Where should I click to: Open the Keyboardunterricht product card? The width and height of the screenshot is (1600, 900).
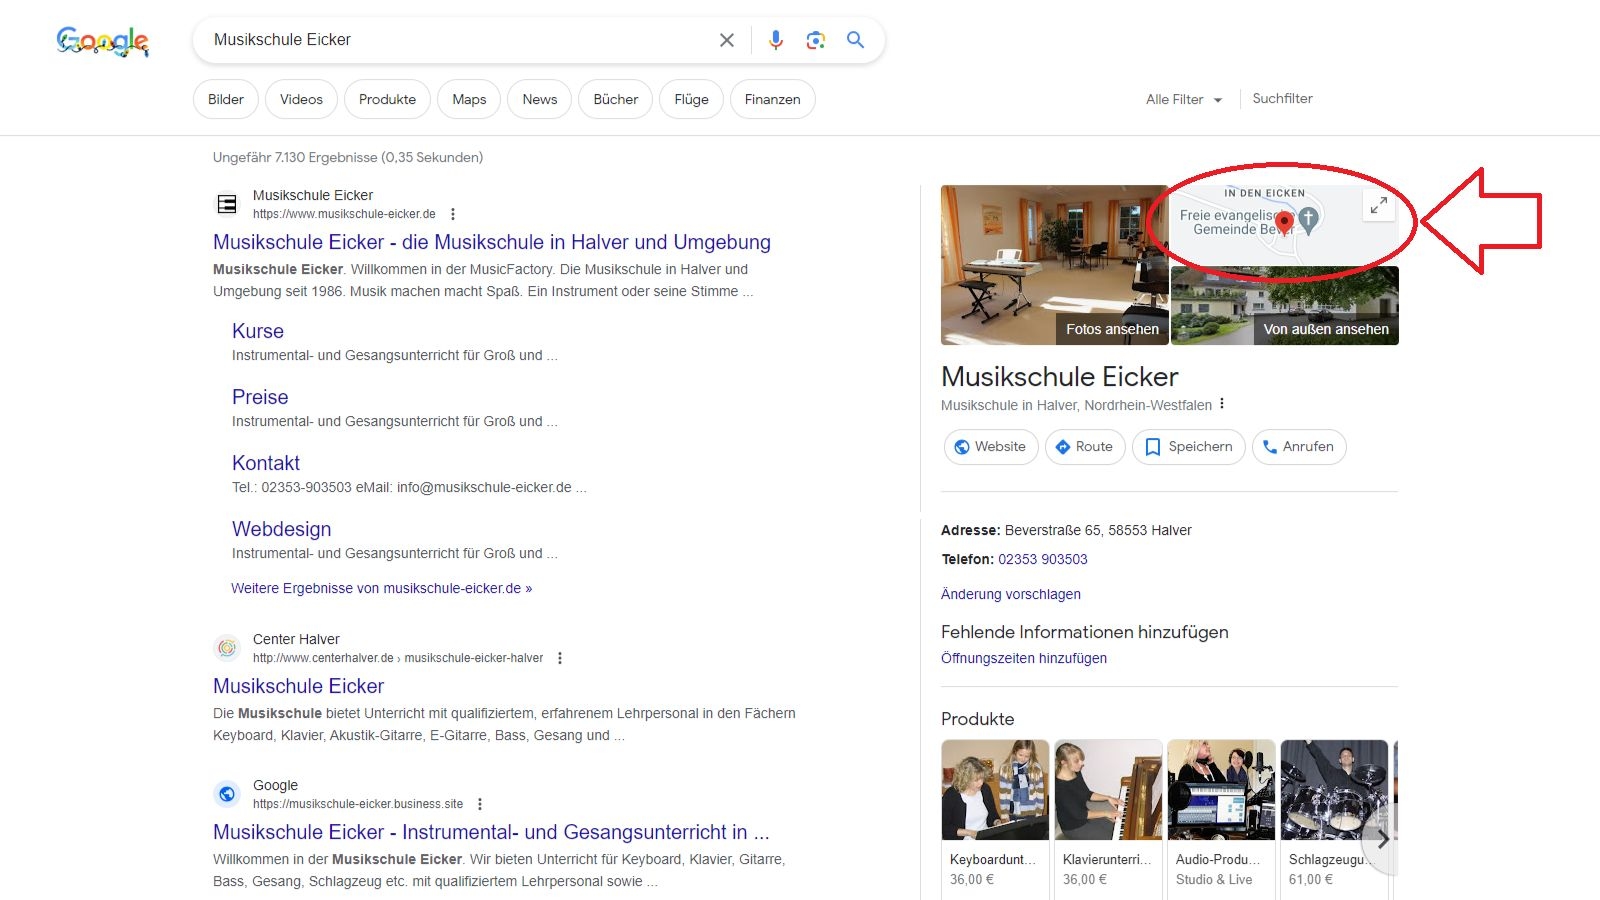(x=995, y=818)
